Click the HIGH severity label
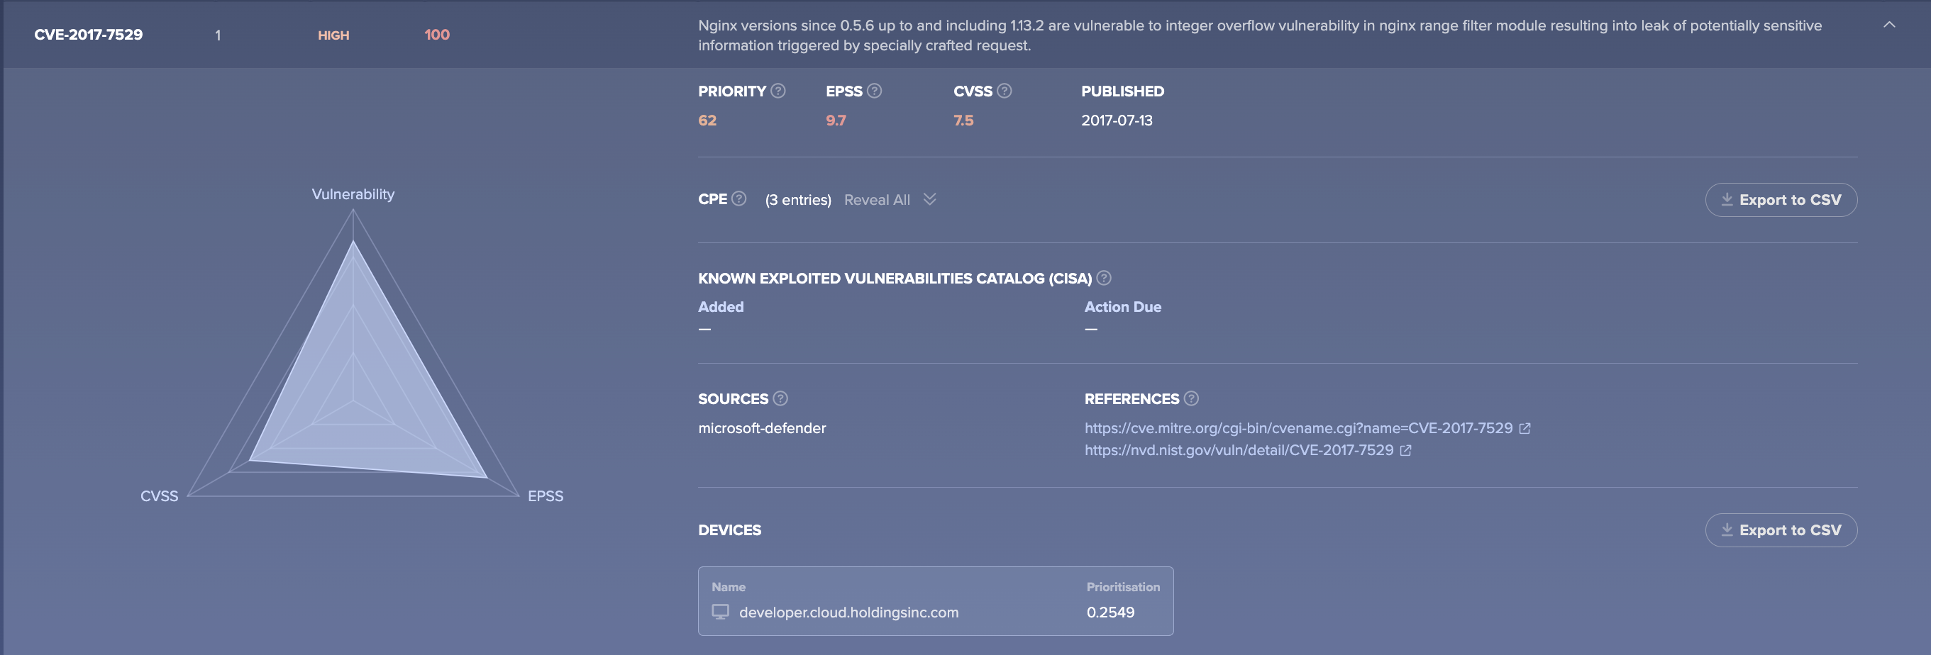The width and height of the screenshot is (1936, 658). (x=334, y=35)
